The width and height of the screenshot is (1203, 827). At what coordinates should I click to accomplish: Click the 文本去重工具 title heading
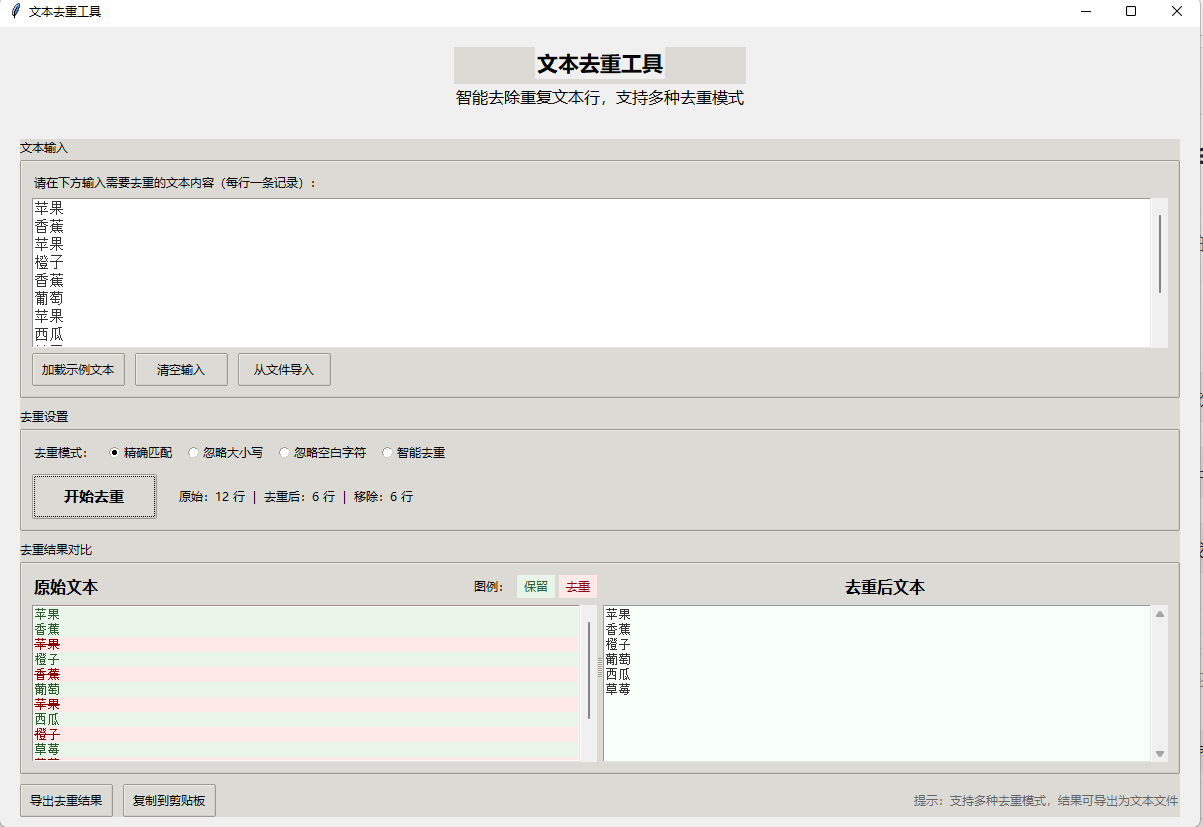(x=600, y=64)
